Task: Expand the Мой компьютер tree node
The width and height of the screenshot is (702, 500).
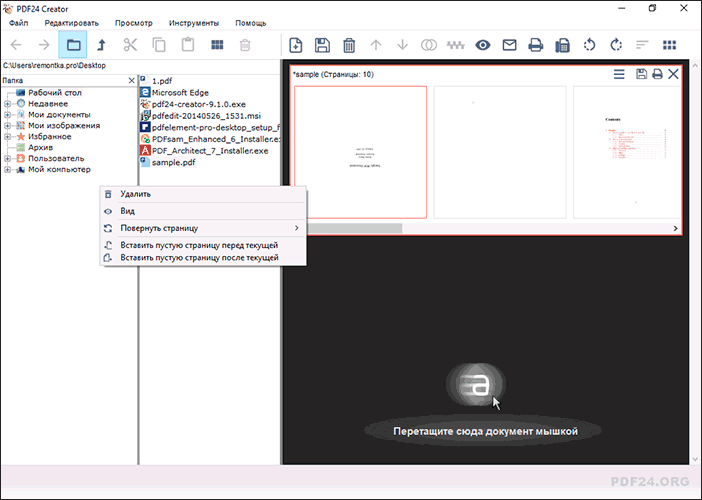Action: point(7,170)
